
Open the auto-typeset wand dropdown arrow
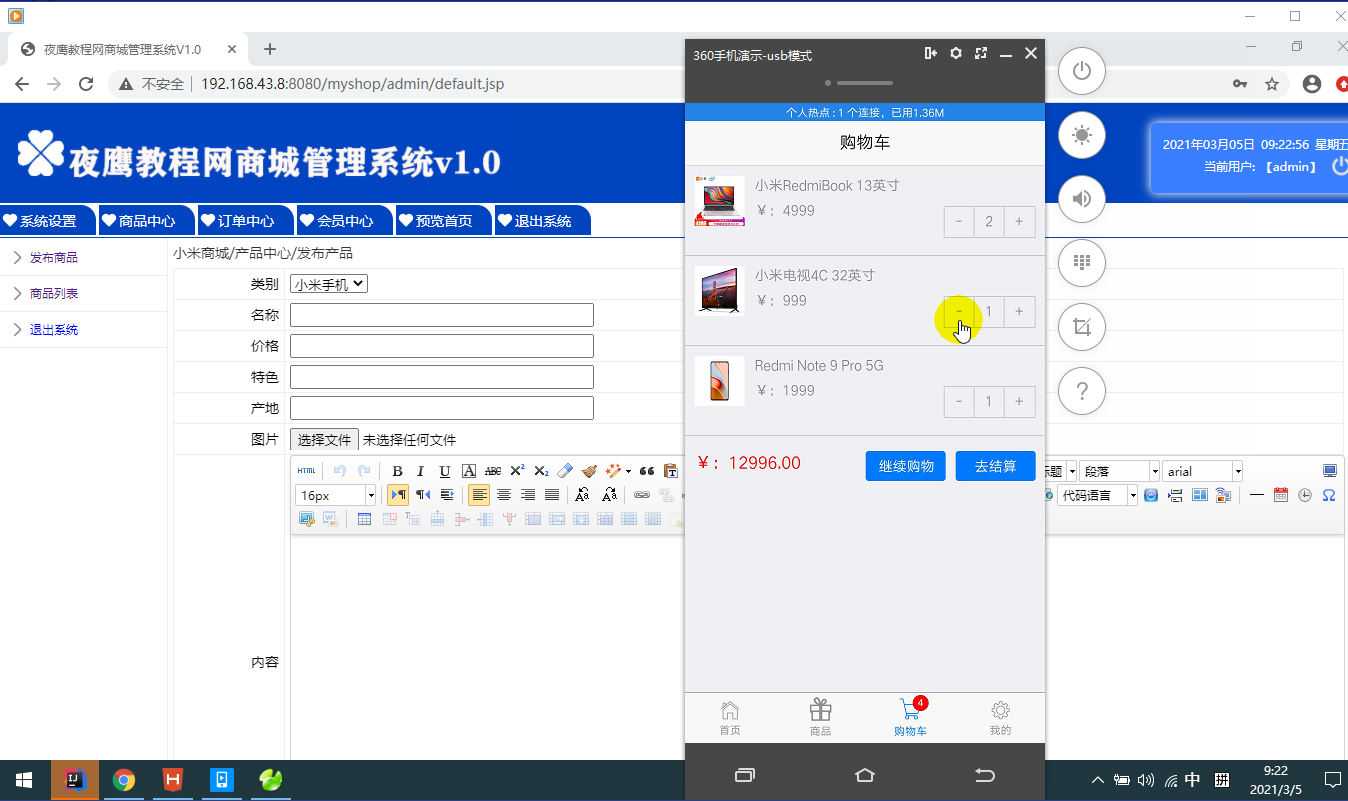(628, 471)
